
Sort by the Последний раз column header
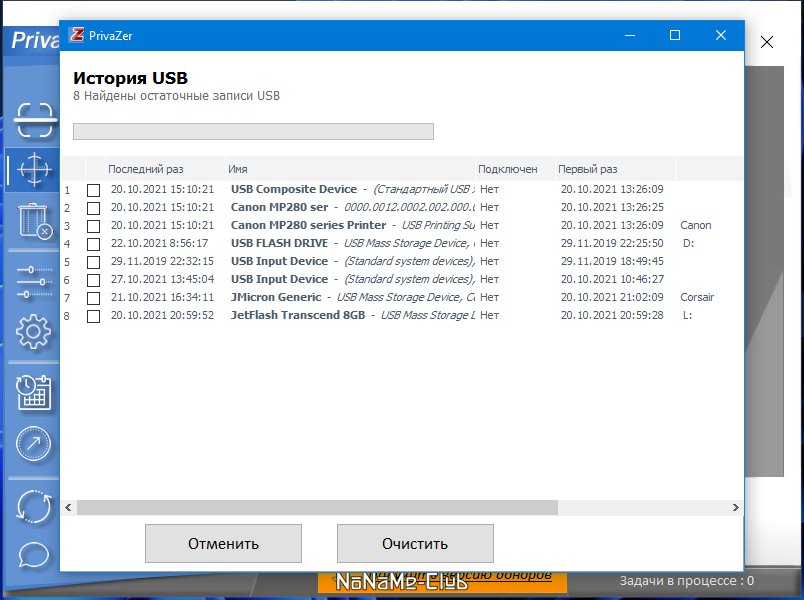165,169
